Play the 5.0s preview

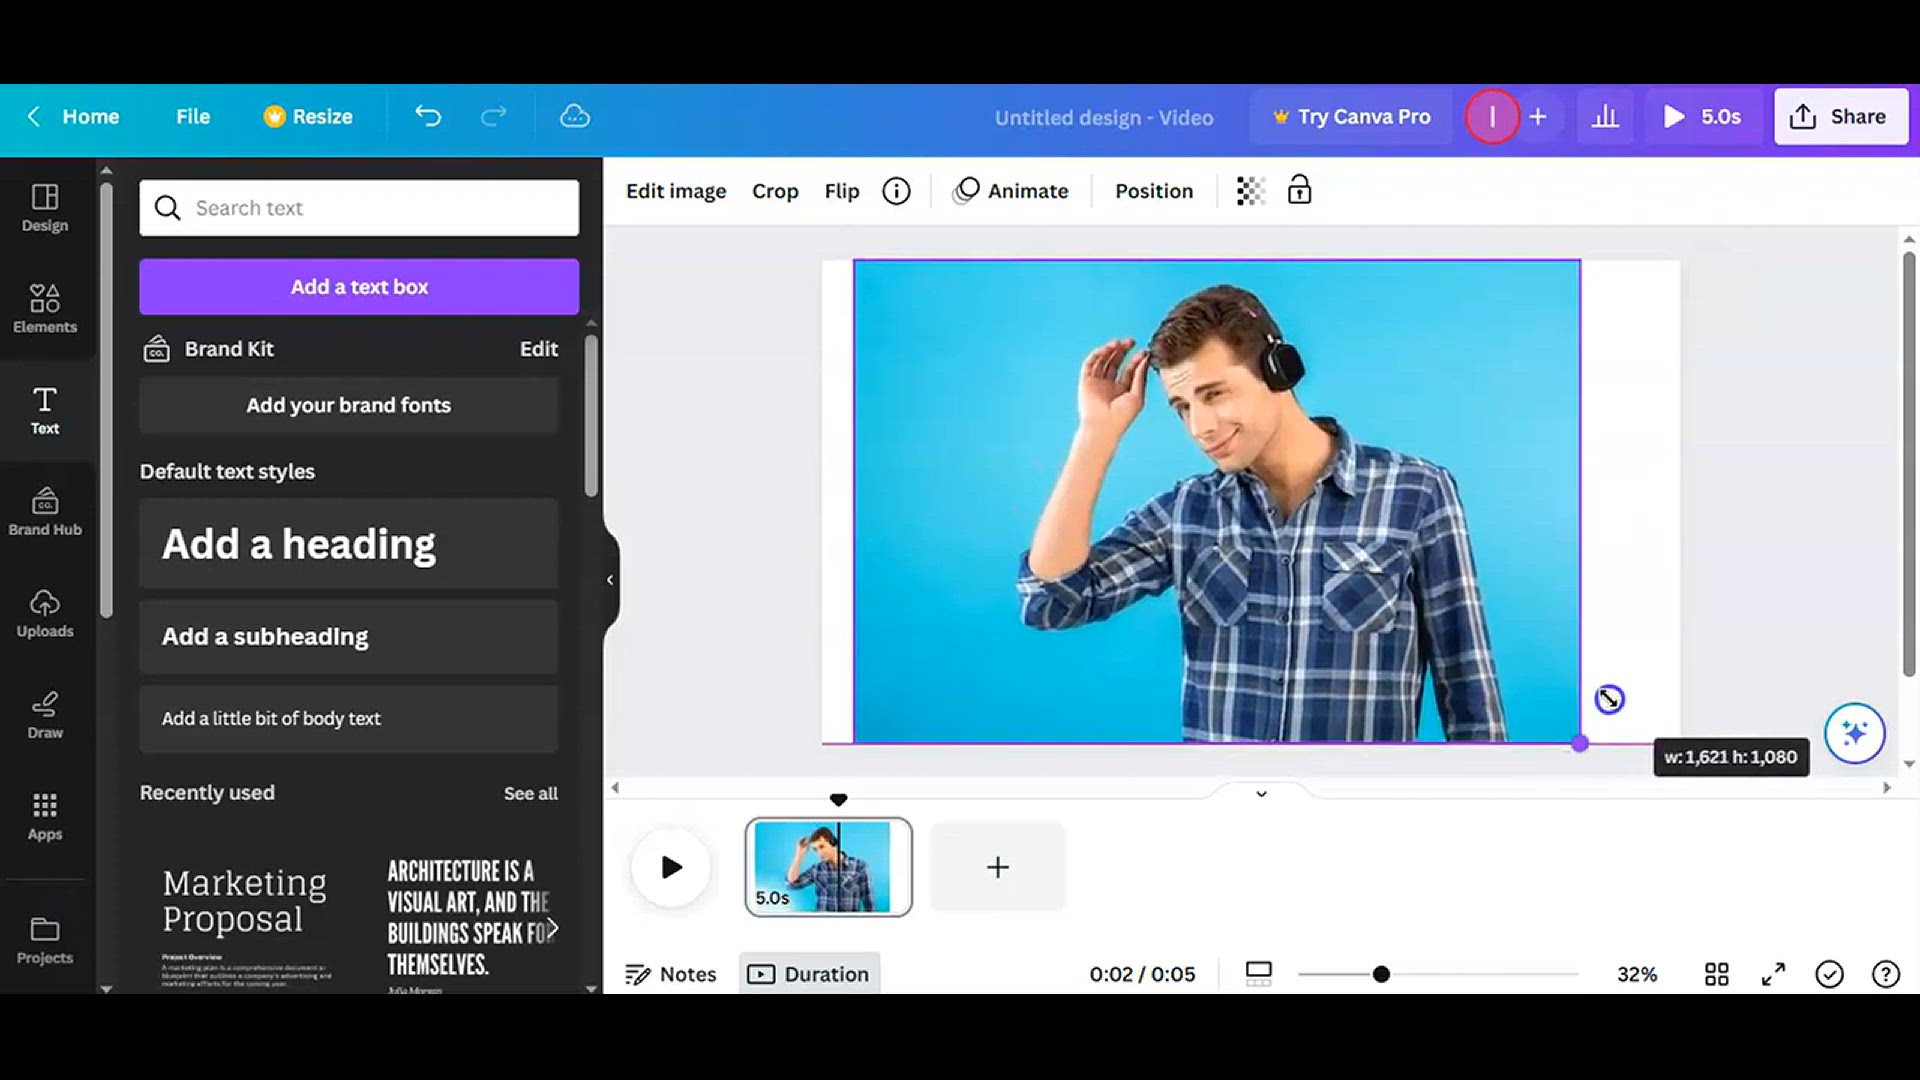1702,117
